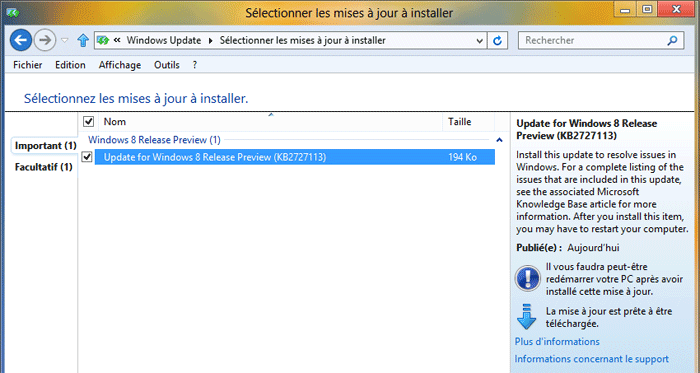This screenshot has width=700, height=373.
Task: Open Informations concernant le support link
Action: pyautogui.click(x=592, y=359)
